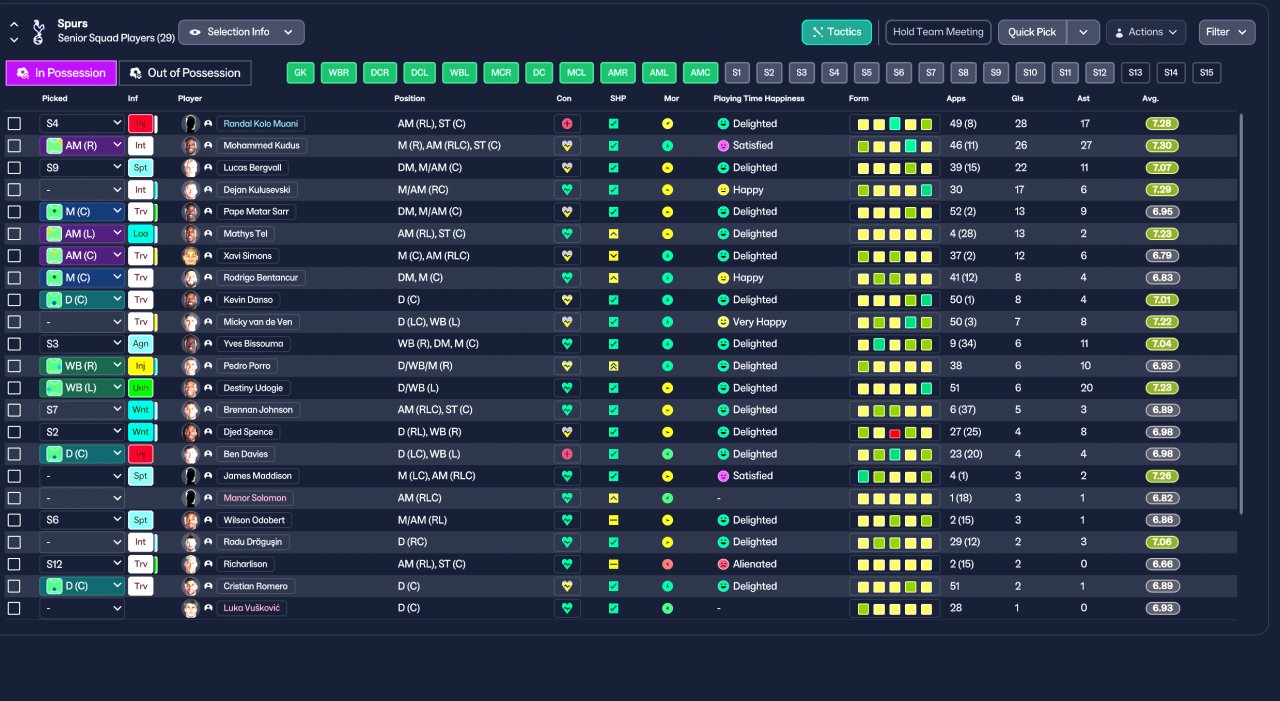1280x701 pixels.
Task: Switch to the Out of Possession tab
Action: [x=185, y=73]
